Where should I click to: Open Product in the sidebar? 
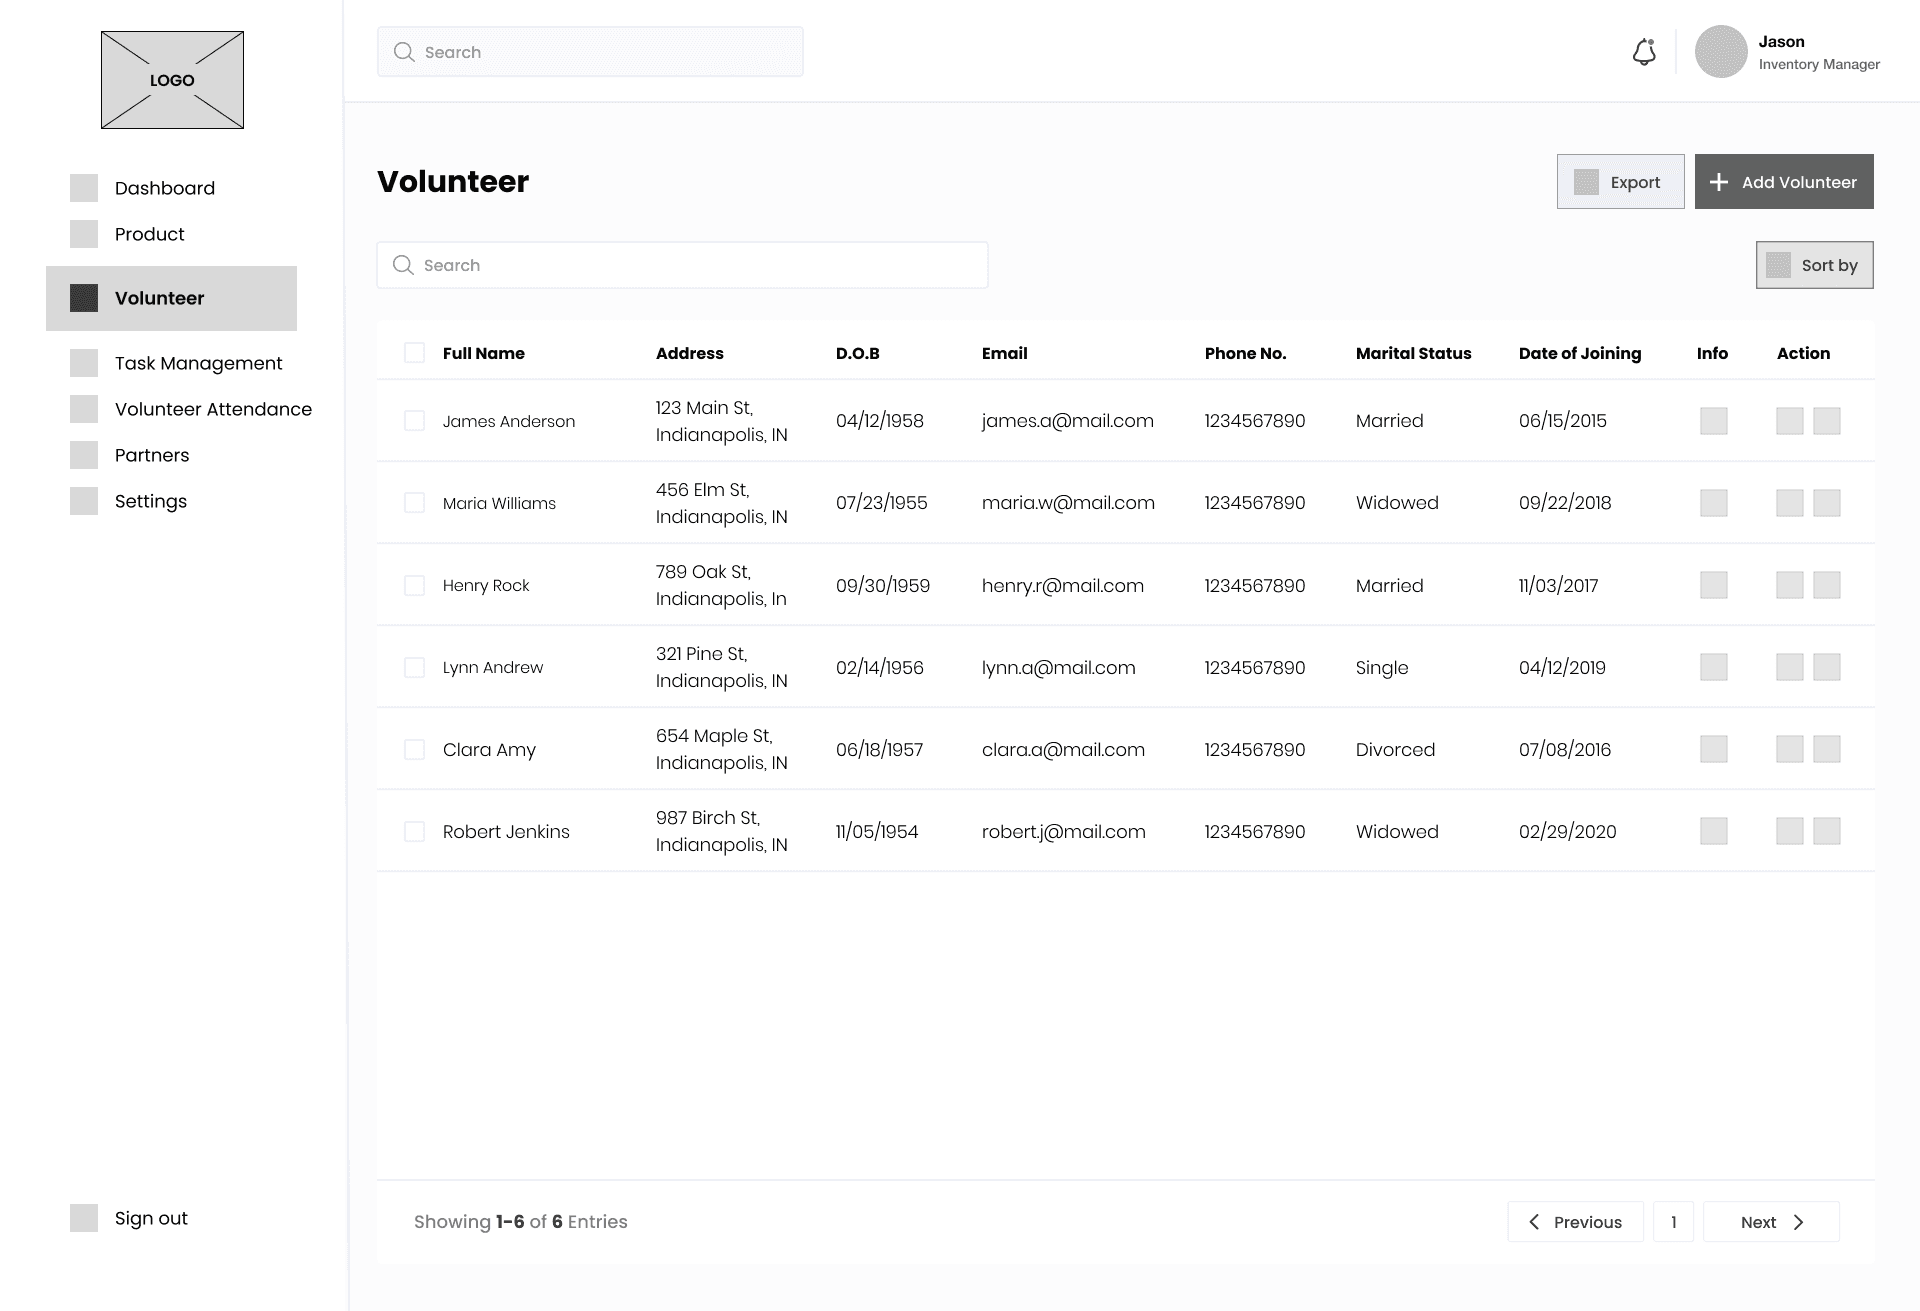(x=150, y=234)
